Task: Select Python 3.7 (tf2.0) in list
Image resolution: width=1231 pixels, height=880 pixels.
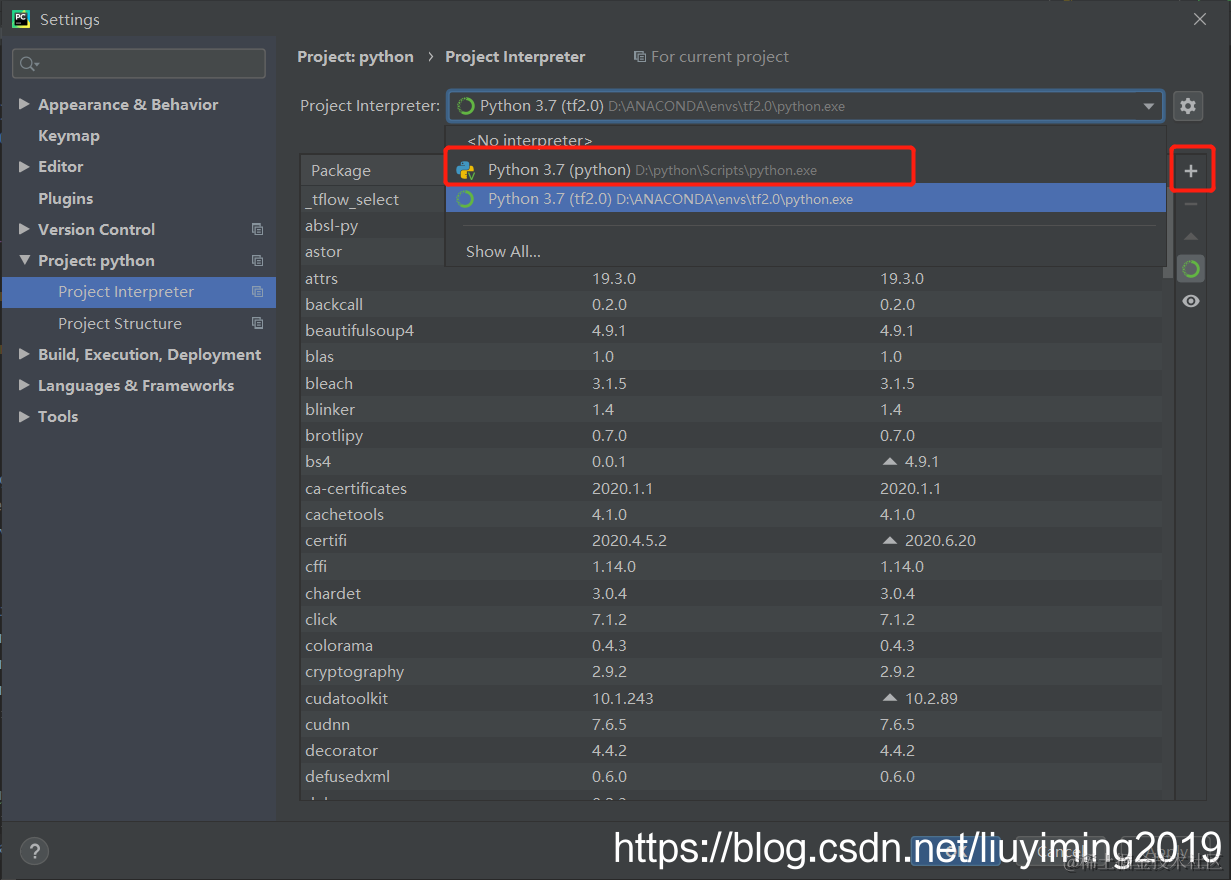Action: (806, 199)
